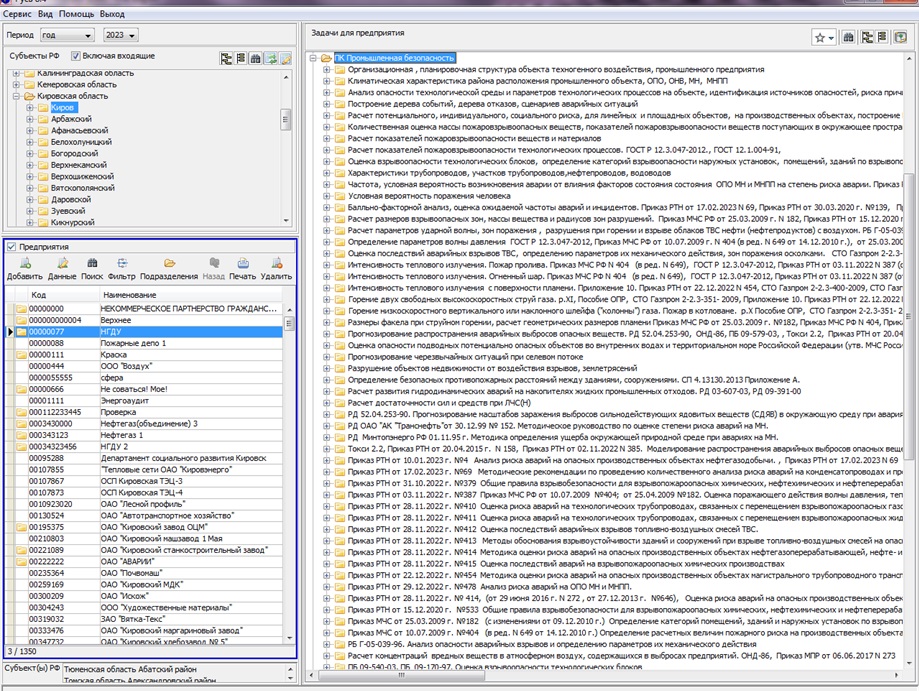Click the Наименование column header

(x=128, y=295)
